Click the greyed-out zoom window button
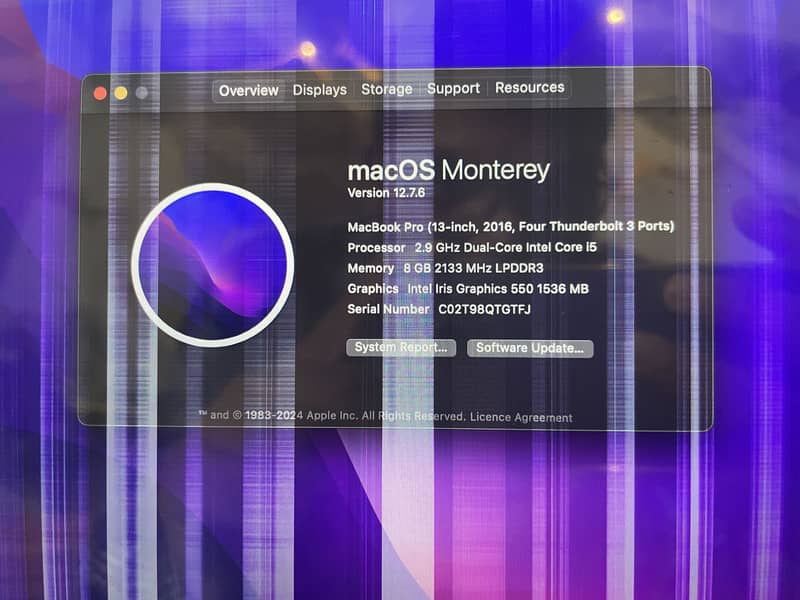 (x=142, y=93)
